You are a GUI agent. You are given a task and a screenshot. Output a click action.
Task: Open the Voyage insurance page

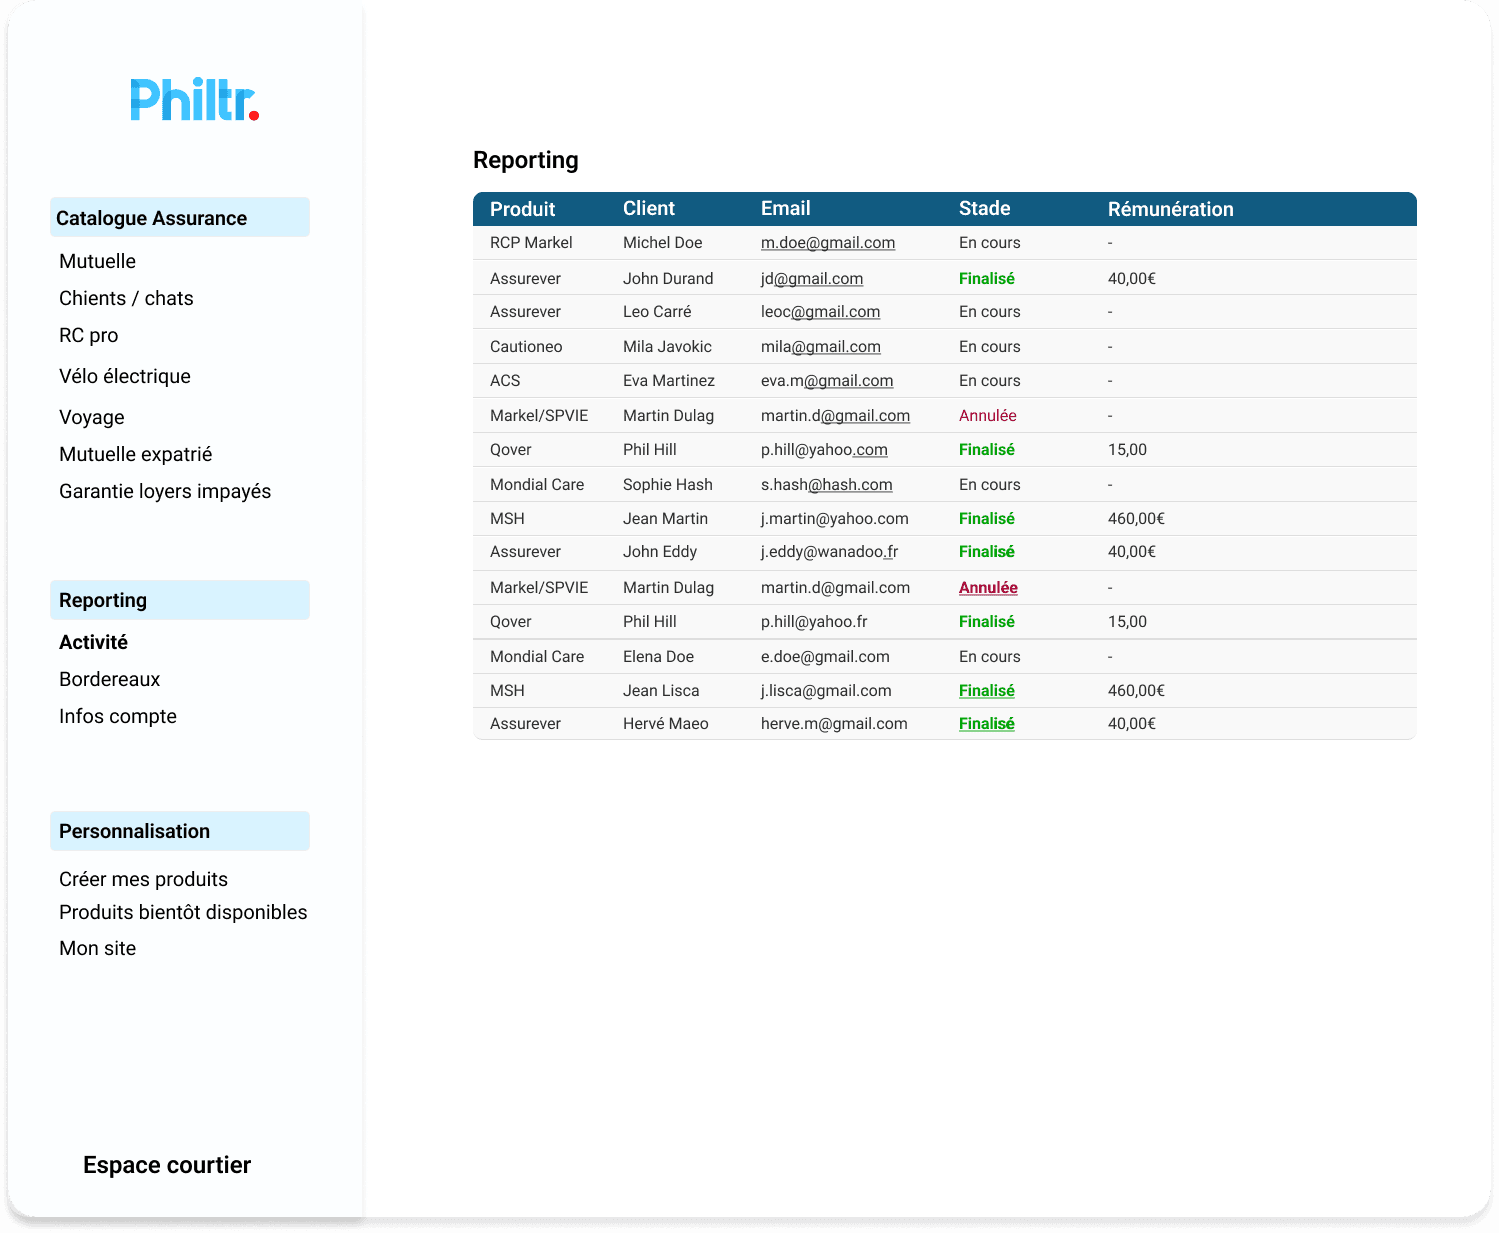[91, 417]
